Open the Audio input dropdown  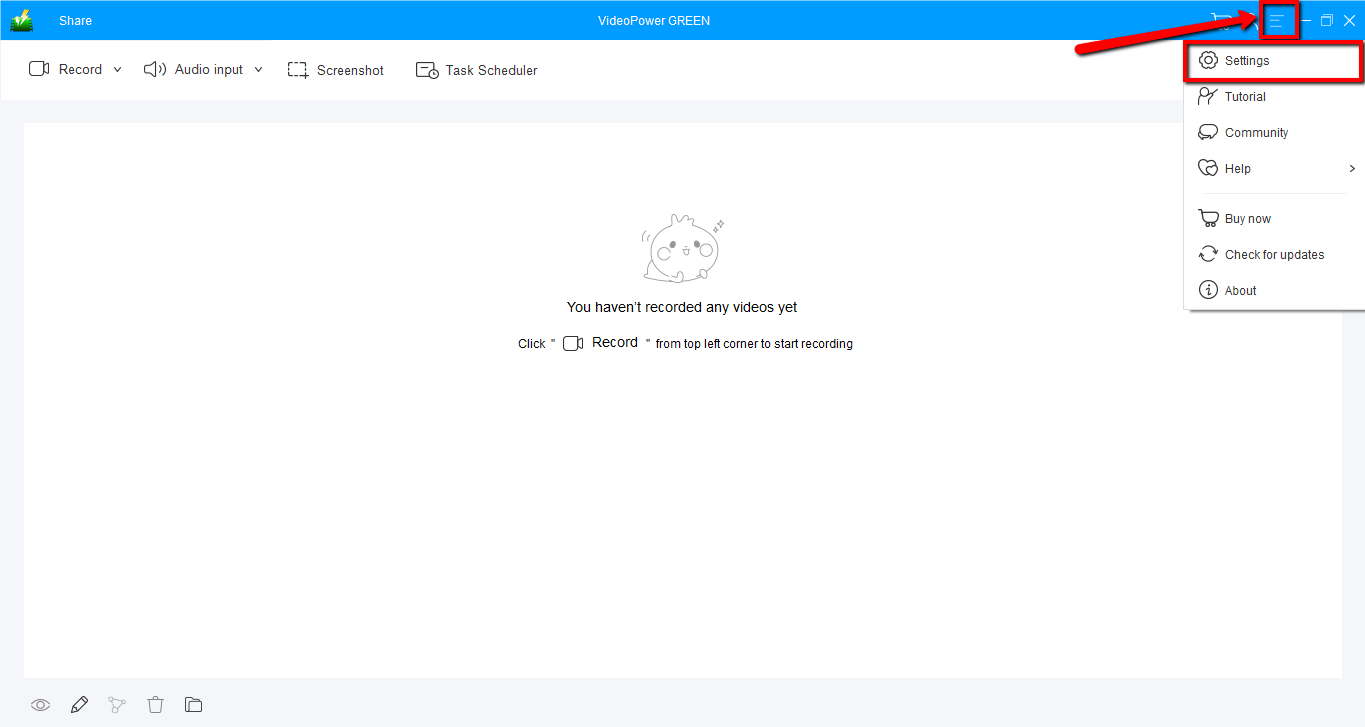click(x=259, y=69)
